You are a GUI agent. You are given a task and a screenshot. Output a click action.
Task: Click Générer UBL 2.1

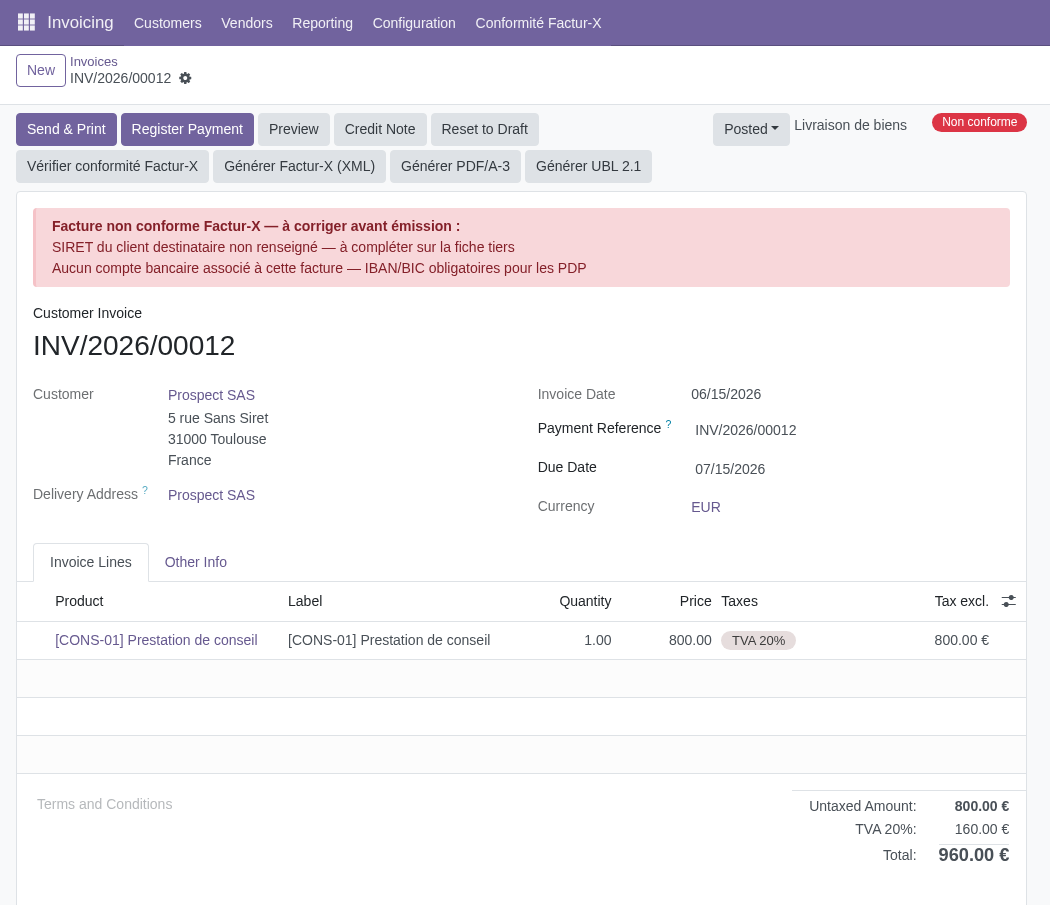pyautogui.click(x=588, y=166)
